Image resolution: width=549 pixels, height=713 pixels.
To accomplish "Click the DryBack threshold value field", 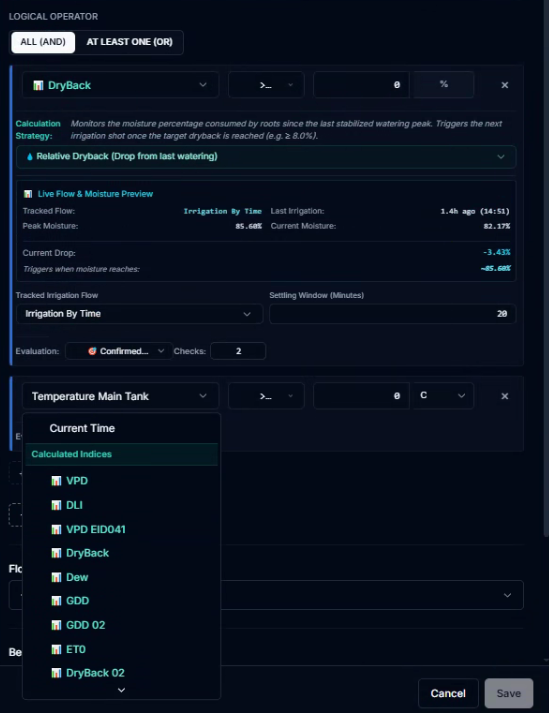I will (361, 85).
